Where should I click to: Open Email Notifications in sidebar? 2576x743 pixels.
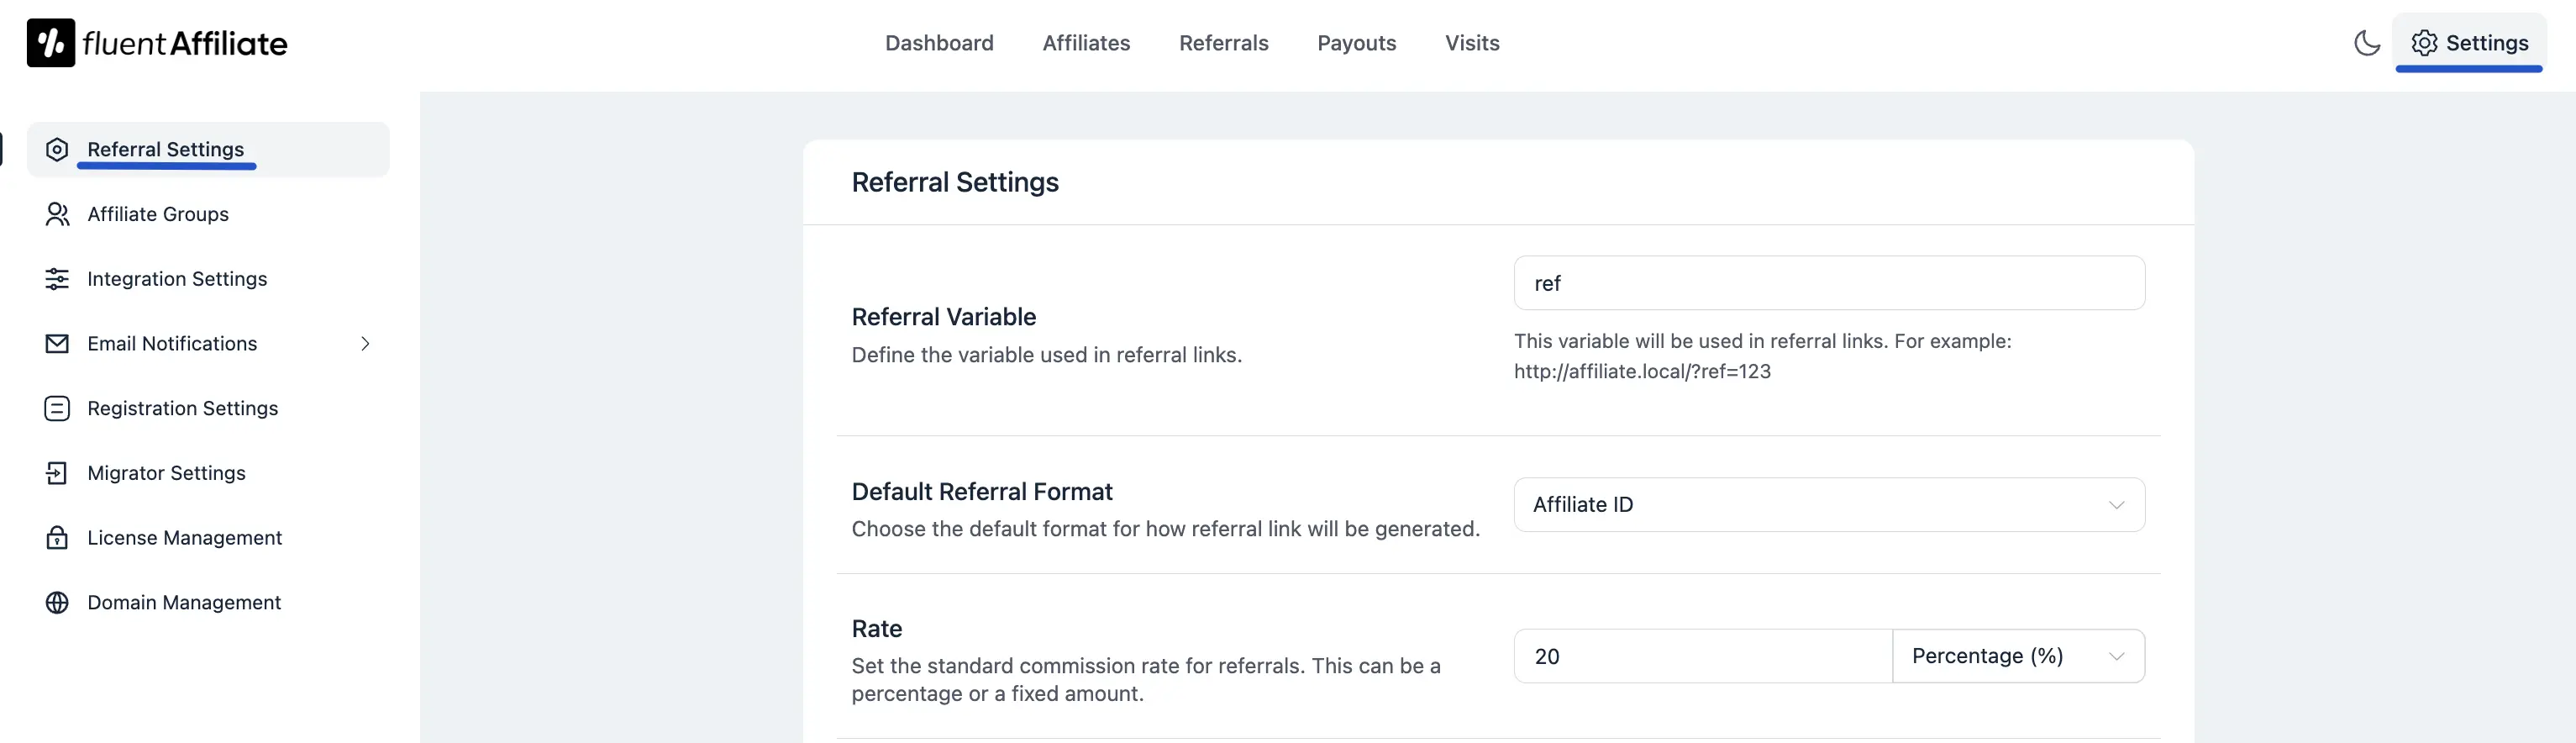(208, 344)
